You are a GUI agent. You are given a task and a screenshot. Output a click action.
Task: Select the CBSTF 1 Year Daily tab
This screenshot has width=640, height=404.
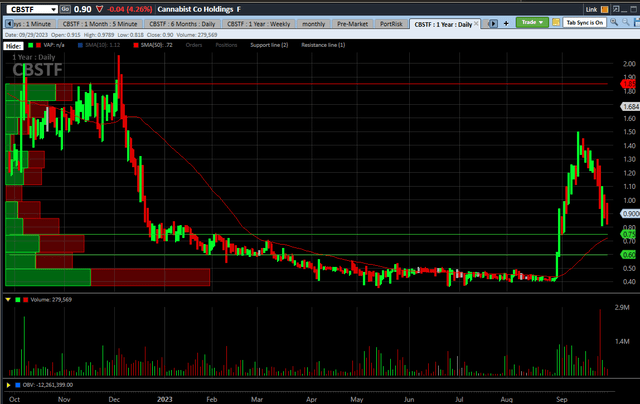(443, 24)
